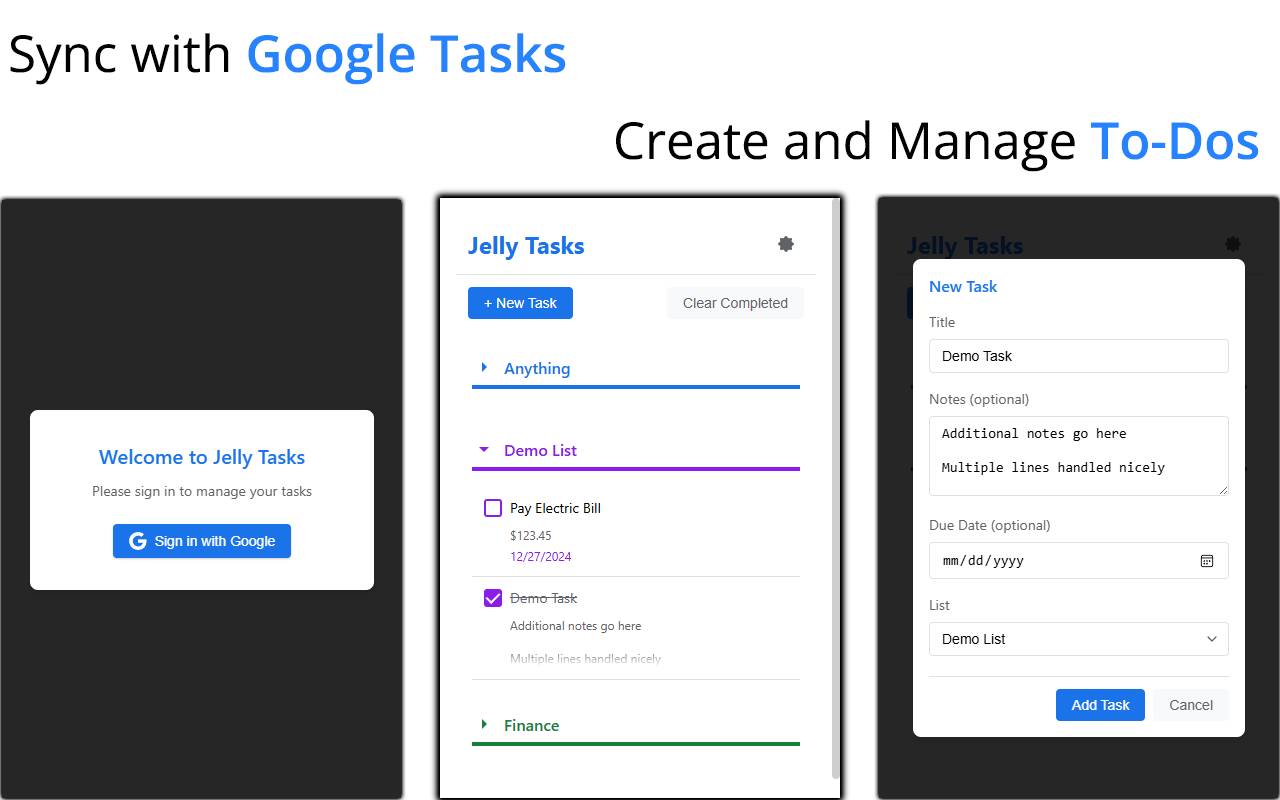Click the Google logo icon on sign-in button
This screenshot has height=800, width=1280.
pos(138,541)
